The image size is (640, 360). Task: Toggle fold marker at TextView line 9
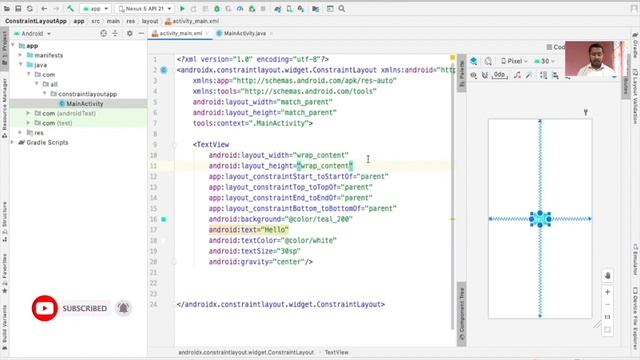click(x=175, y=144)
